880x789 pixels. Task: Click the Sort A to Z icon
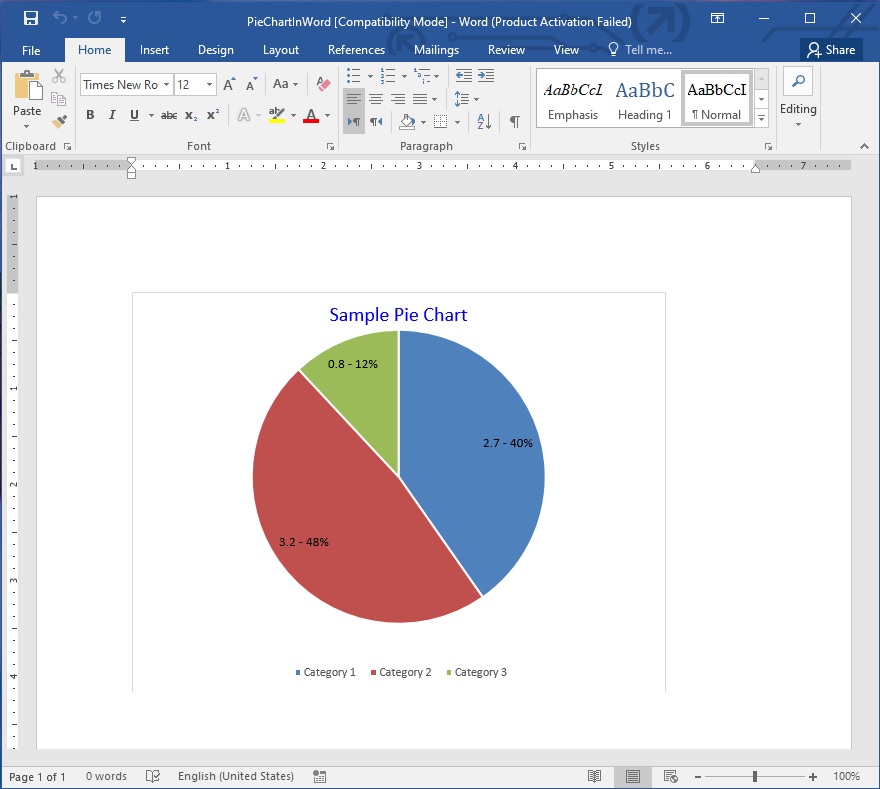[484, 121]
